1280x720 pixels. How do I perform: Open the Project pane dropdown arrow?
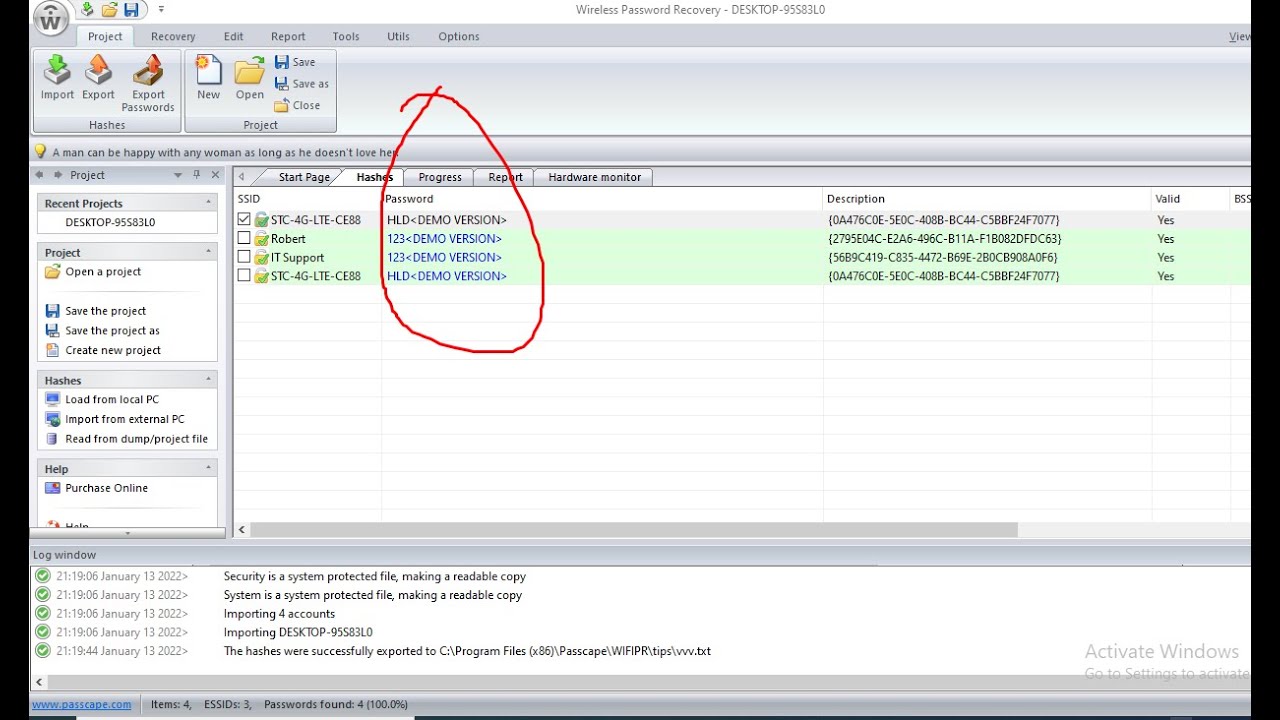coord(178,175)
